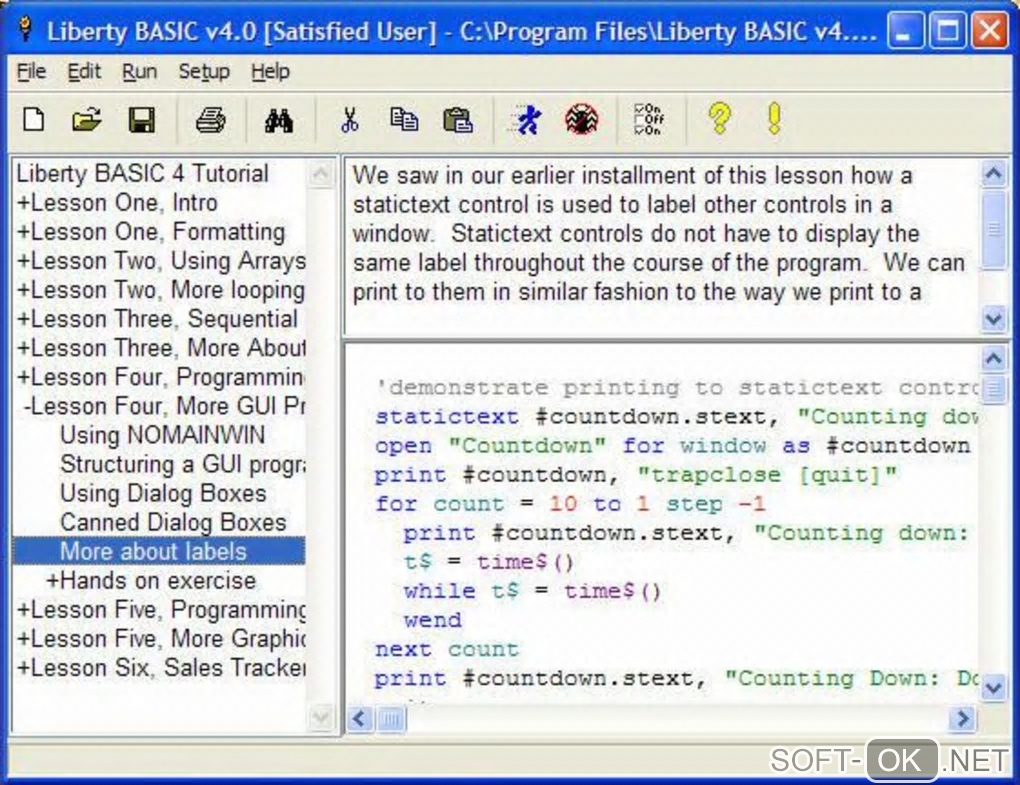This screenshot has height=785, width=1020.
Task: Select the Structuring a GUI program topic
Action: pos(183,464)
